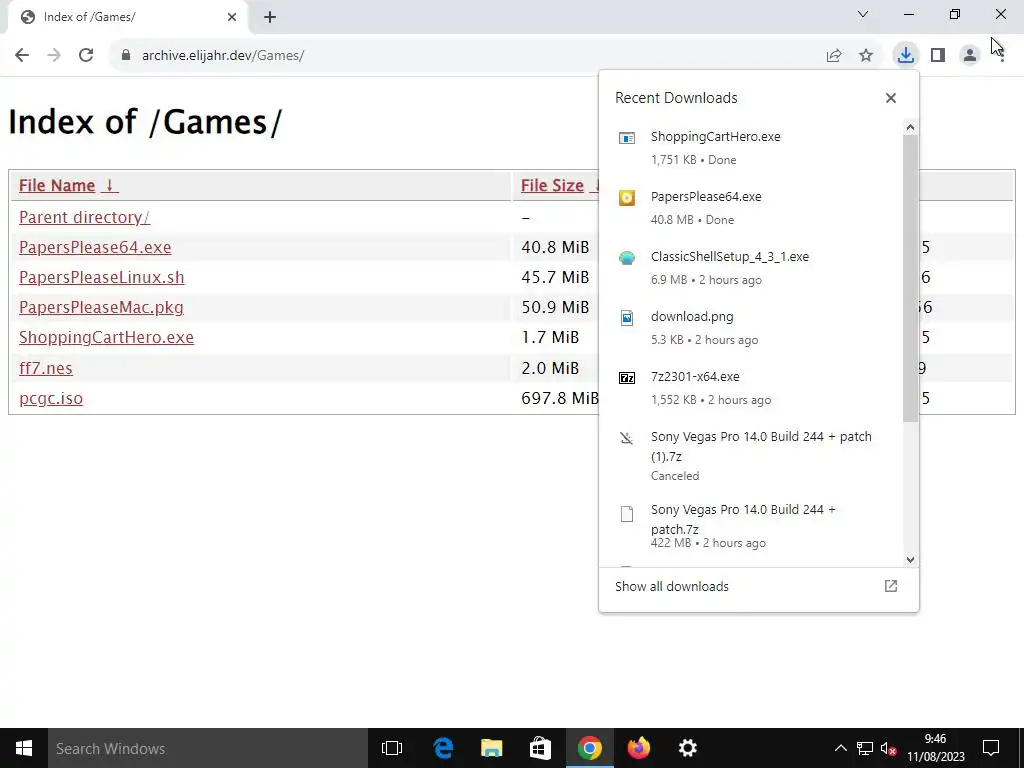Download the pcgc.iso file
Image resolution: width=1024 pixels, height=768 pixels.
(x=51, y=398)
